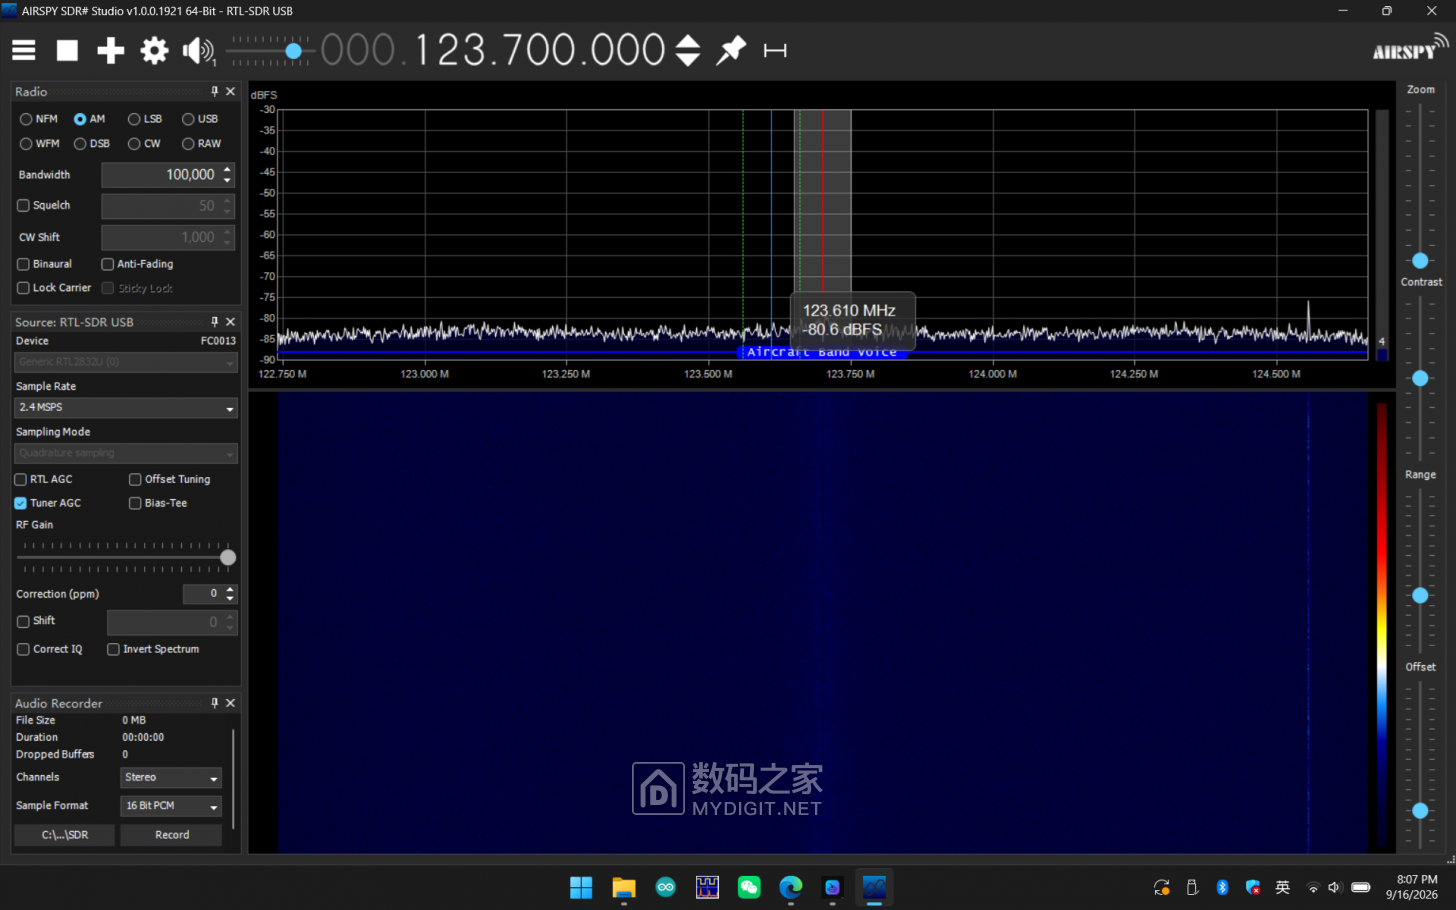Step frequency down with the large down arrow

click(688, 59)
